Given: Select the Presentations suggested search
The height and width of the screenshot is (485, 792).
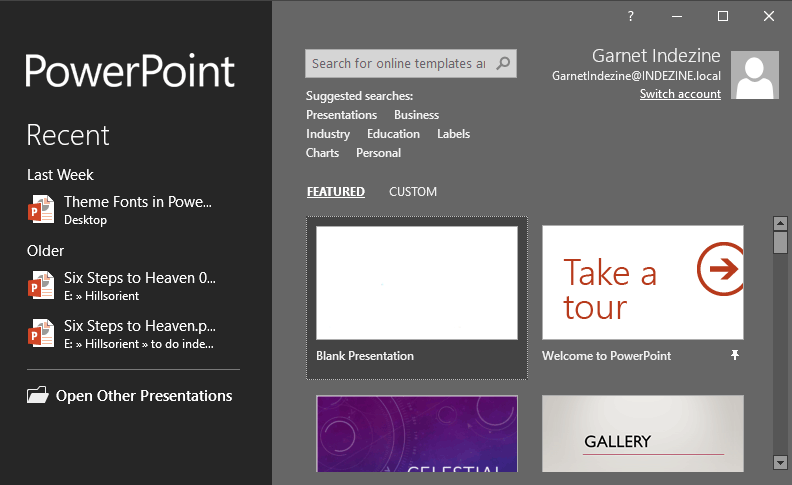Looking at the screenshot, I should pyautogui.click(x=341, y=115).
